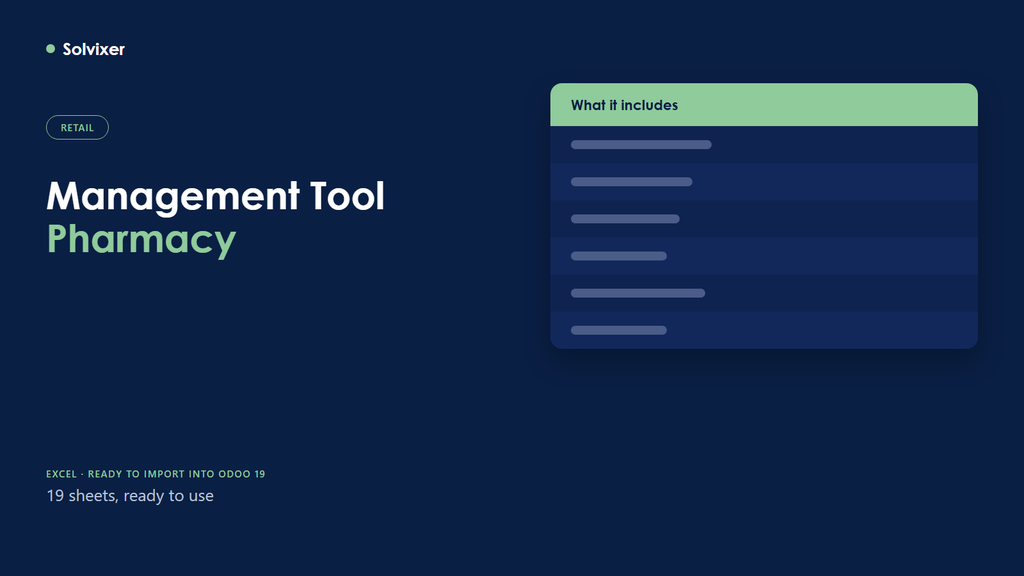Click the 'What it includes' card header
Image resolution: width=1024 pixels, height=576 pixels.
[x=764, y=104]
